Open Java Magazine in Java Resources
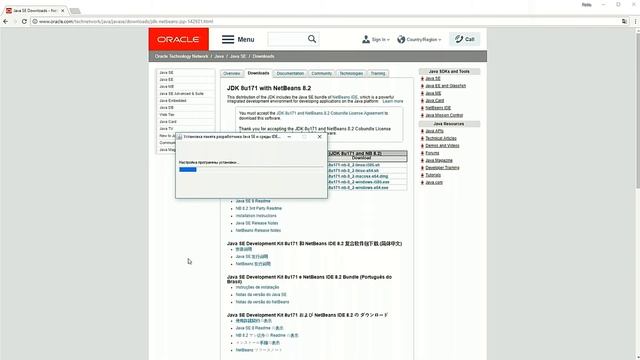This screenshot has height=360, width=640. 439,160
